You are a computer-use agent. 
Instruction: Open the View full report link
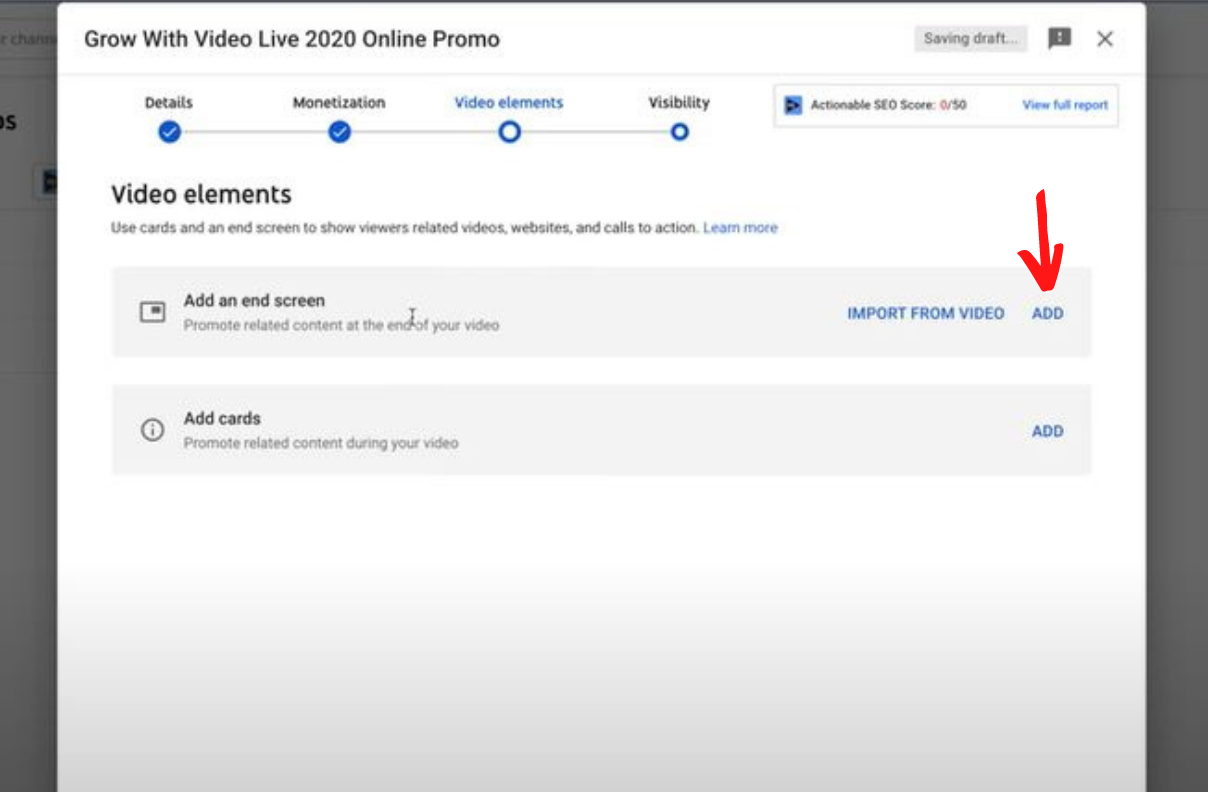tap(1065, 105)
